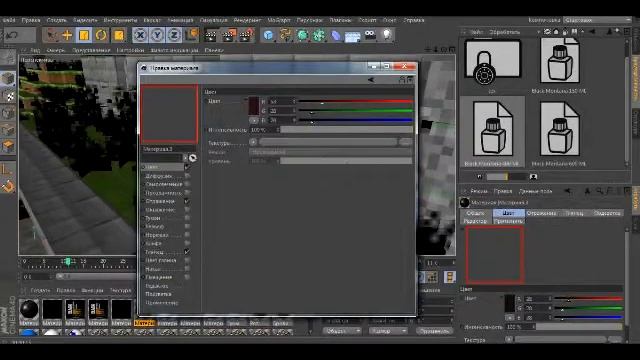Add a Cube primitive object
Viewport: 640px width, 360px height.
(268, 36)
